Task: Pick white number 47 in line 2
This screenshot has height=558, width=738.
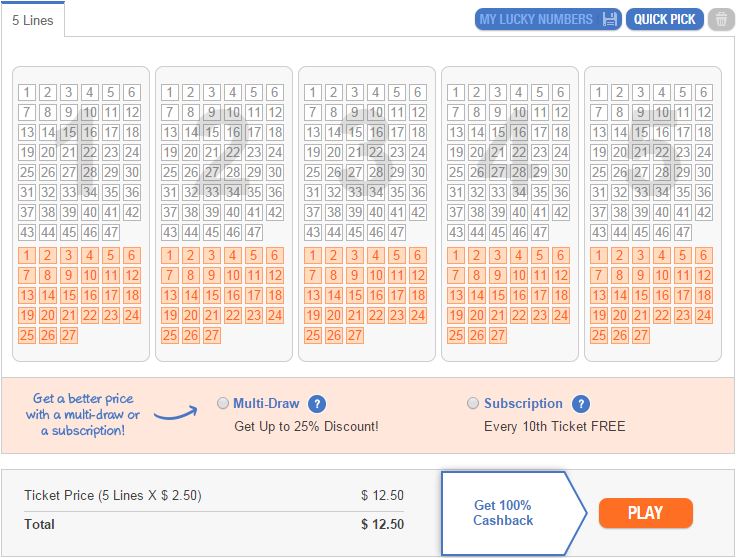Action: (x=254, y=232)
